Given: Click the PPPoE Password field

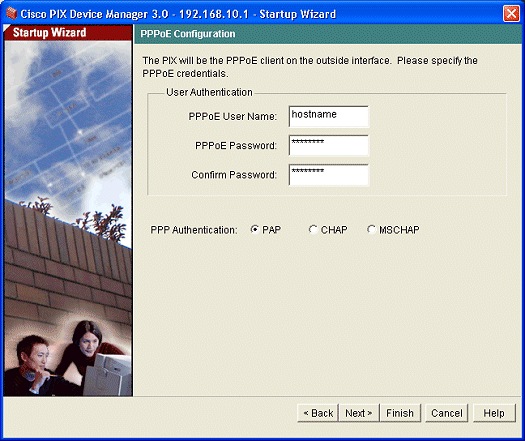Looking at the screenshot, I should [x=328, y=145].
